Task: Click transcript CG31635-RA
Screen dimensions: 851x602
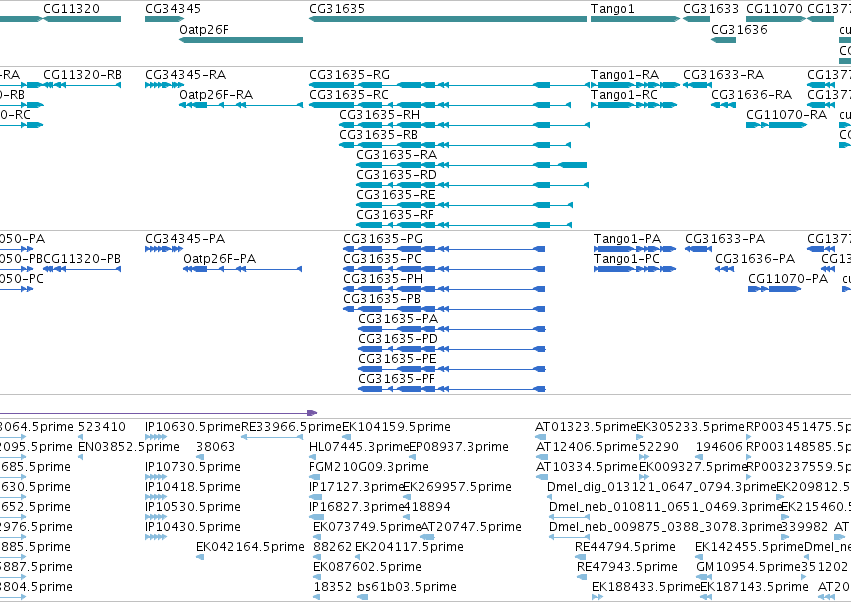Action: [472, 165]
